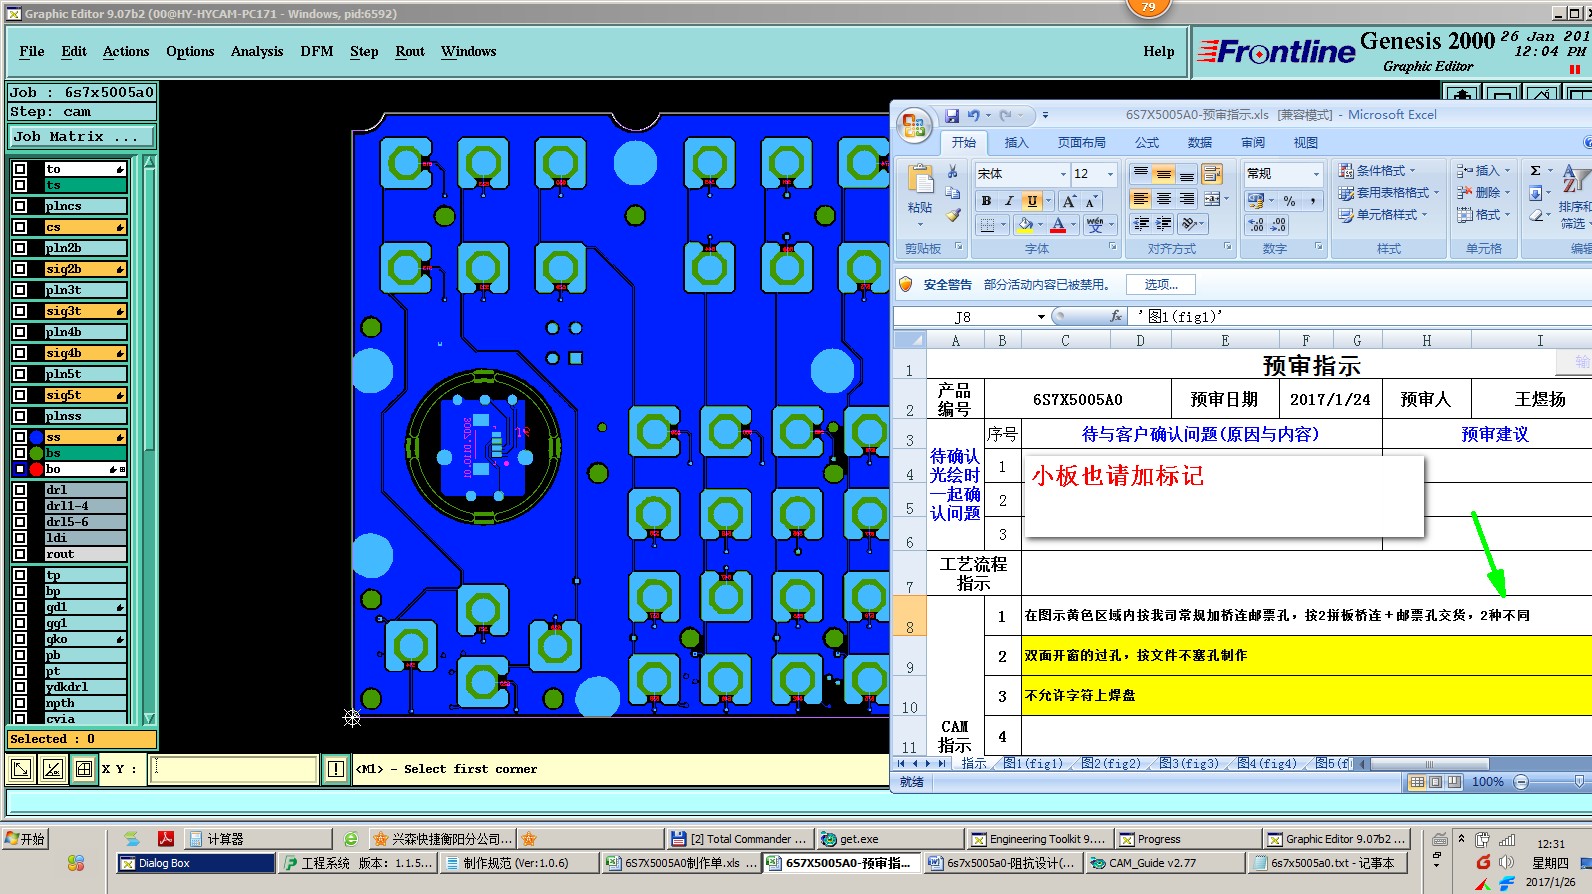This screenshot has height=894, width=1592.
Task: Open the font size dropdown showing 12
Action: [1110, 174]
